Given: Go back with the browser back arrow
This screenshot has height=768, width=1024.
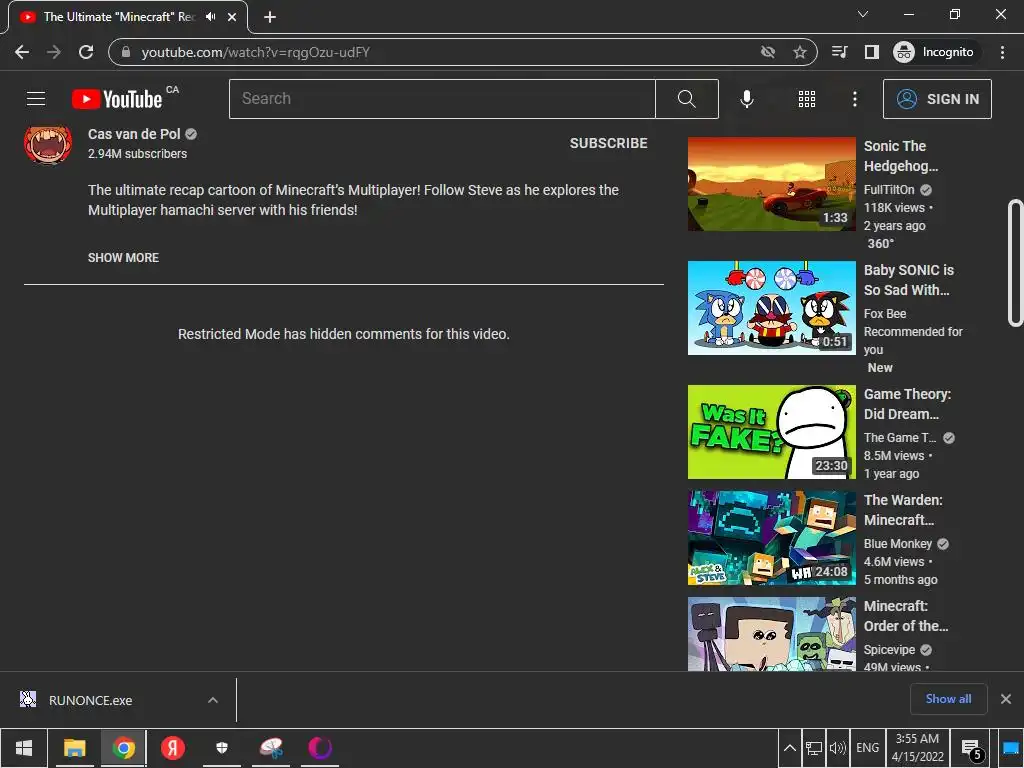Looking at the screenshot, I should 22,52.
